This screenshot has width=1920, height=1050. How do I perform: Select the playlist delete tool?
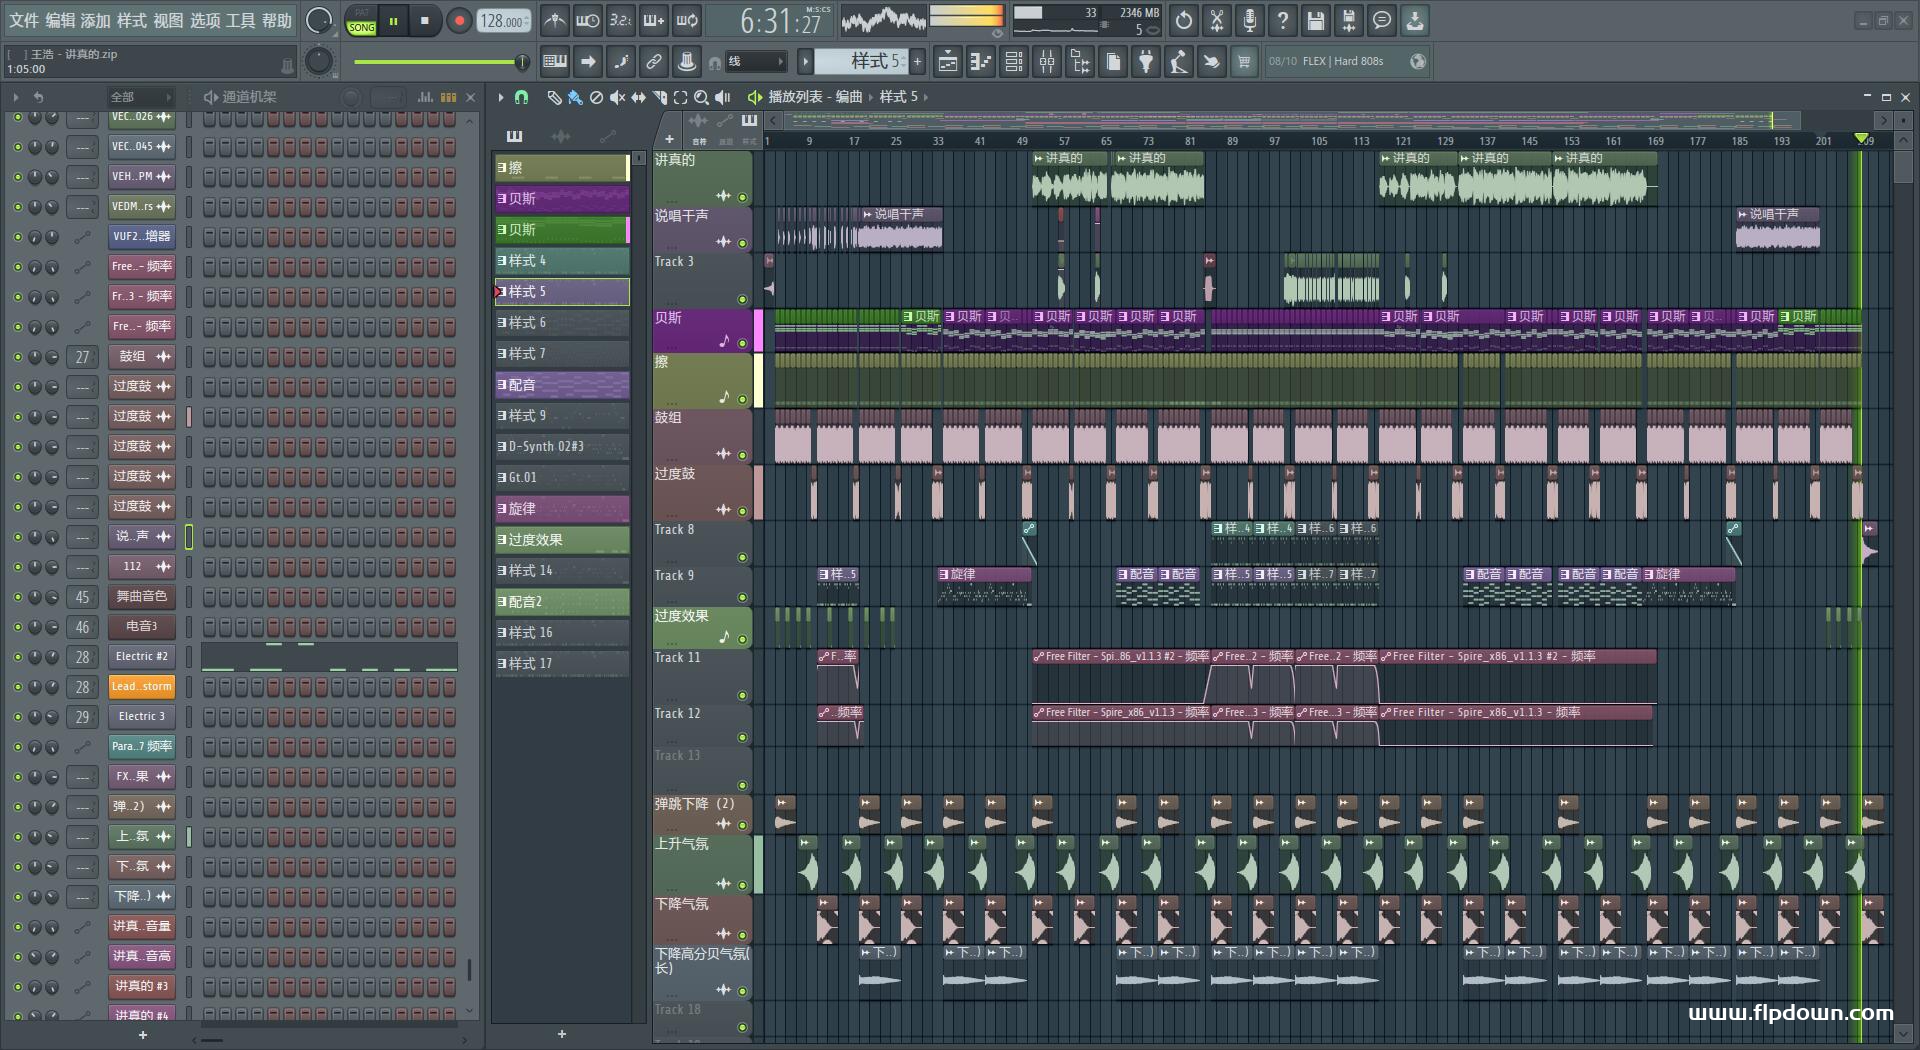pos(596,97)
